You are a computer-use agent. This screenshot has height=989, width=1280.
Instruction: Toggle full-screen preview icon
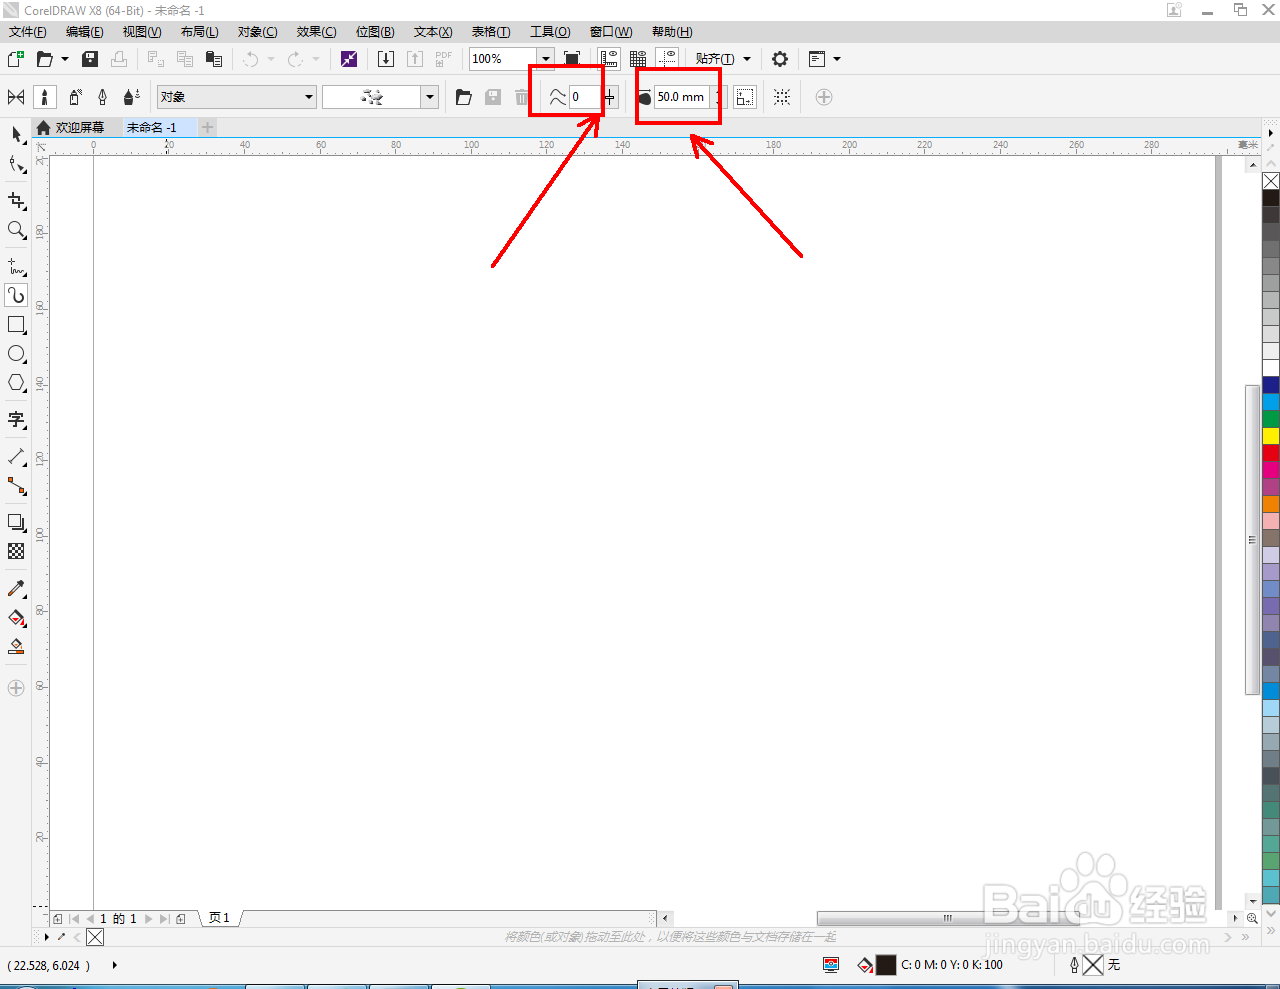pos(572,59)
